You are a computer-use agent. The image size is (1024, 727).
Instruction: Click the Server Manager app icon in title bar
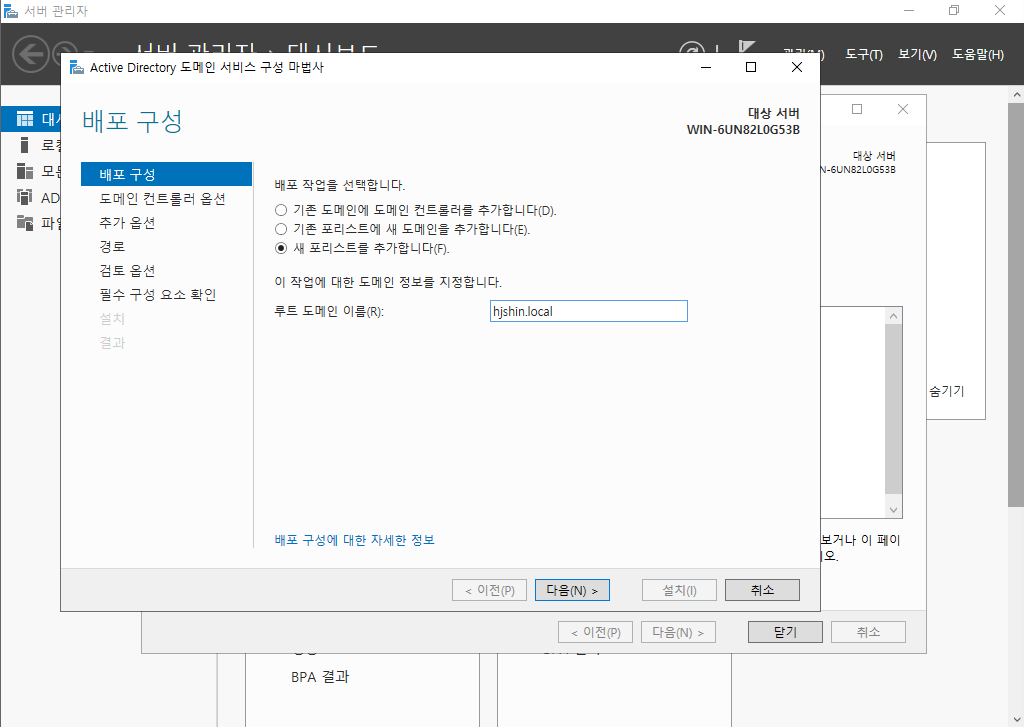tap(10, 11)
